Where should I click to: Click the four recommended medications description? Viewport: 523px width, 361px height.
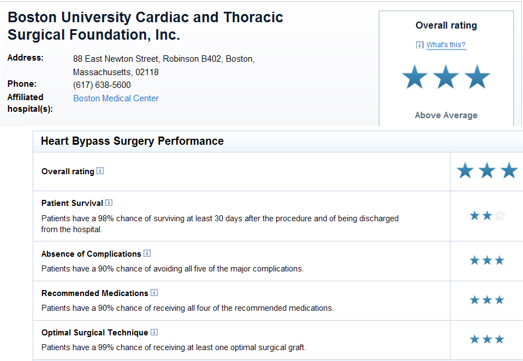(187, 308)
